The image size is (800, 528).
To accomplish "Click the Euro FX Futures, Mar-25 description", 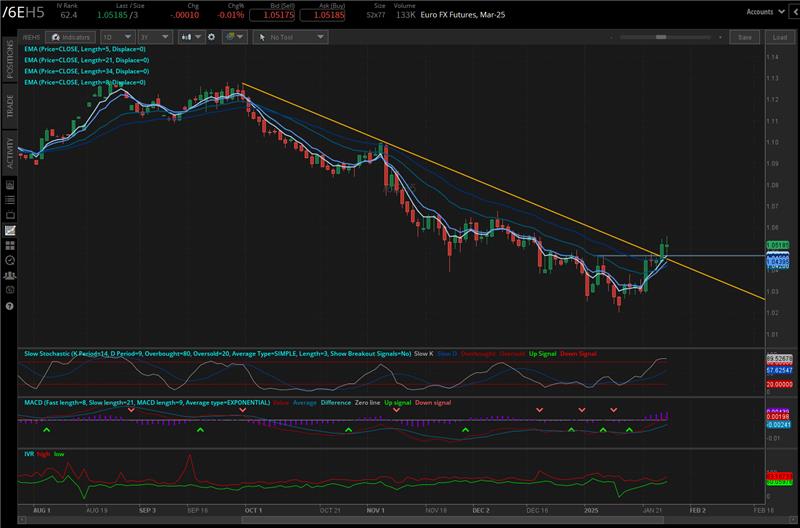I will [463, 15].
